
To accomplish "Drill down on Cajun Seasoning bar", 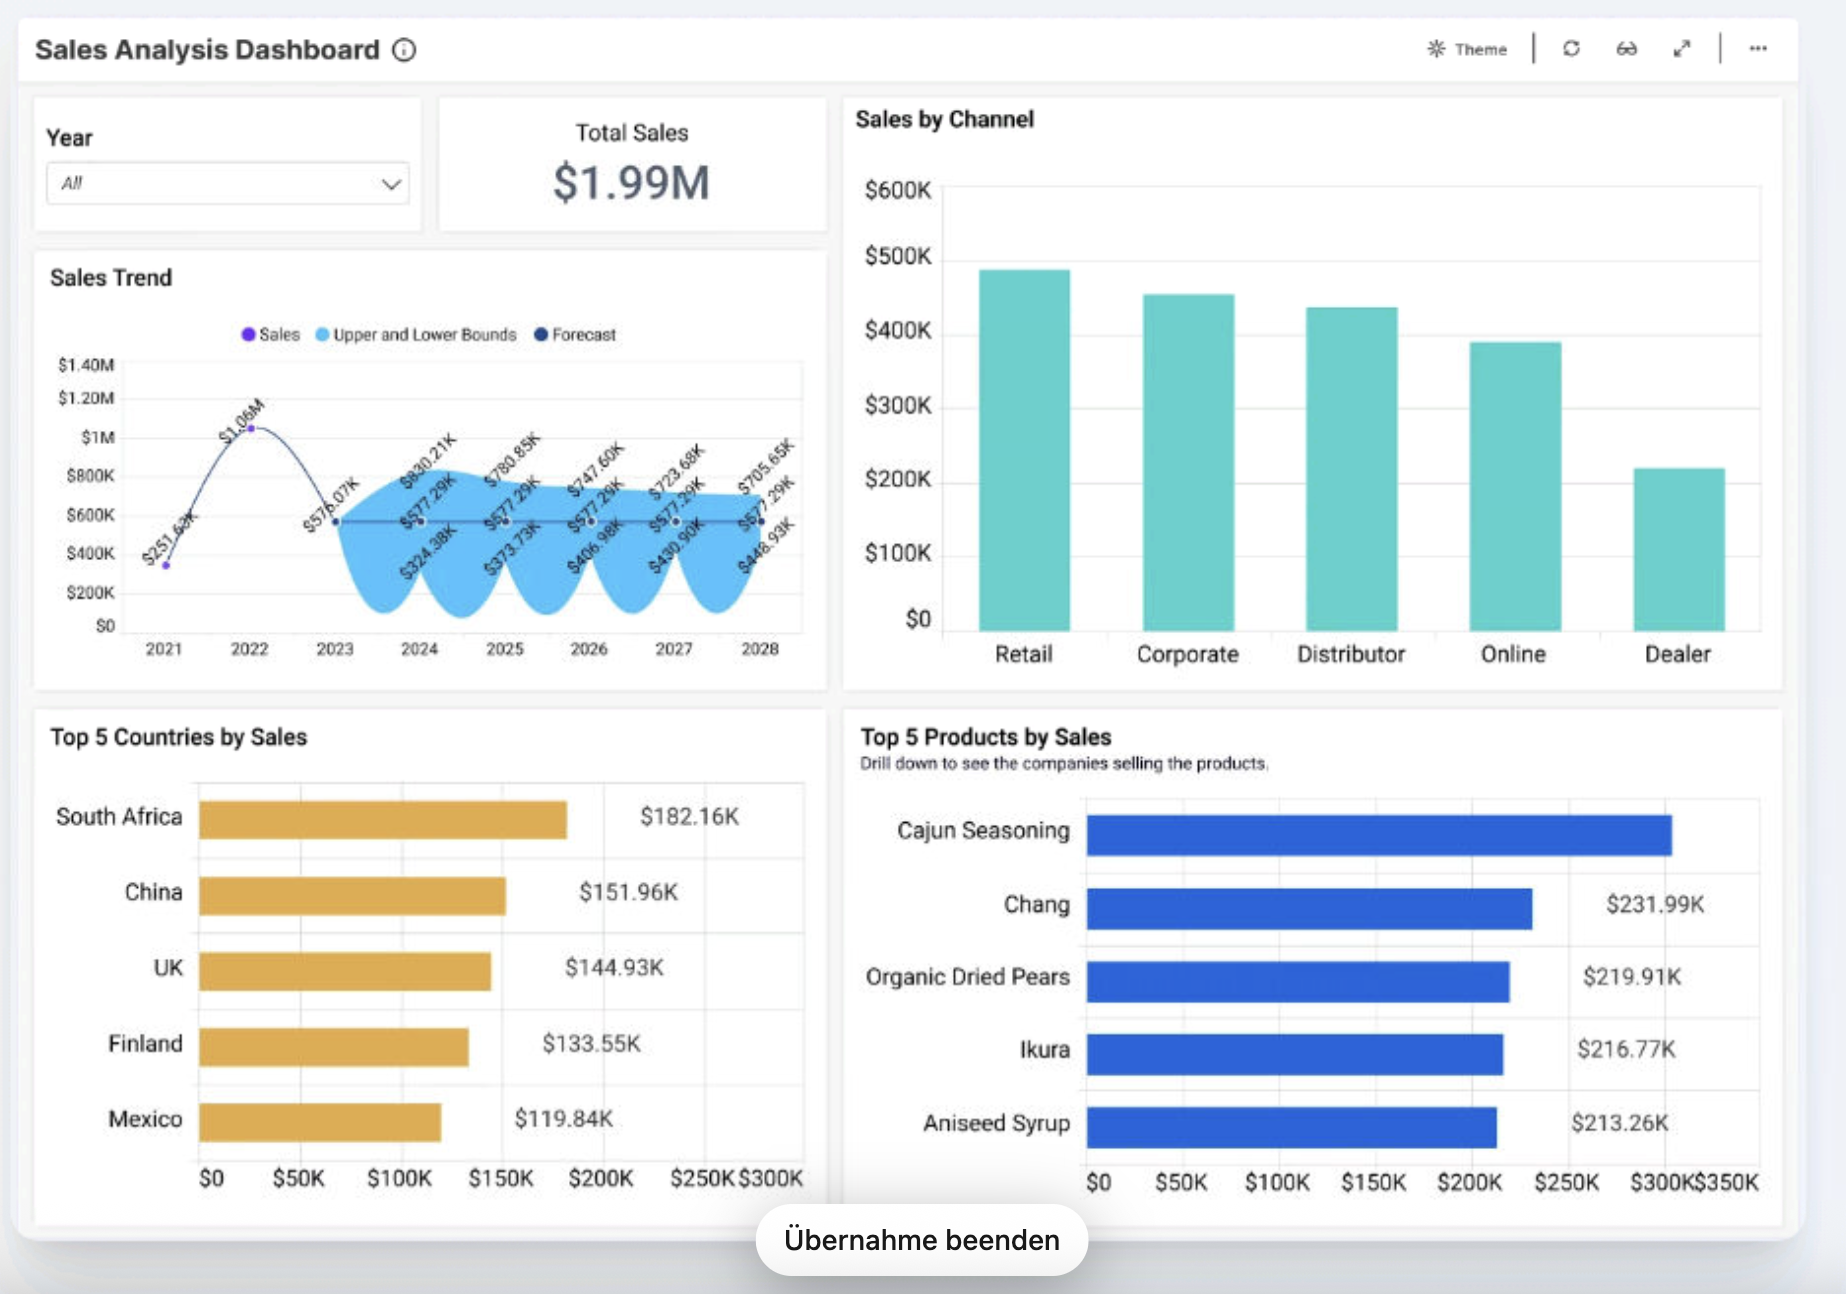I will [x=1379, y=835].
